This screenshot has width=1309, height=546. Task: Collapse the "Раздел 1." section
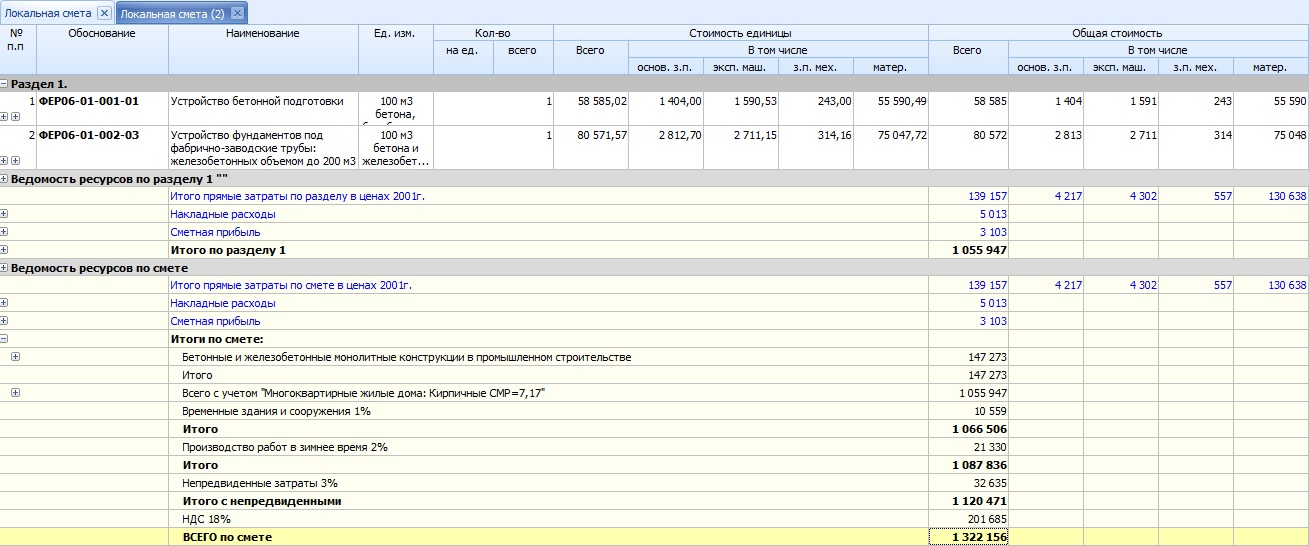(x=5, y=84)
